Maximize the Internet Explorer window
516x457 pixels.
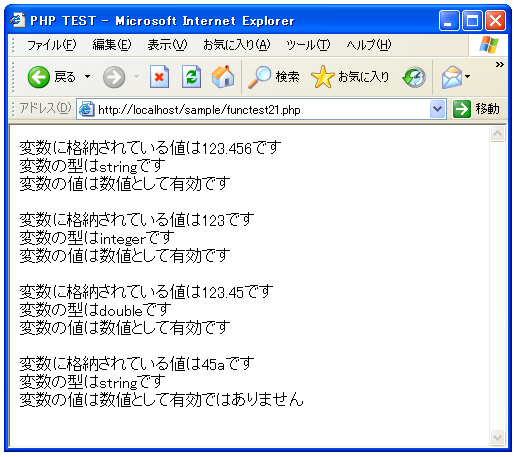[472, 21]
